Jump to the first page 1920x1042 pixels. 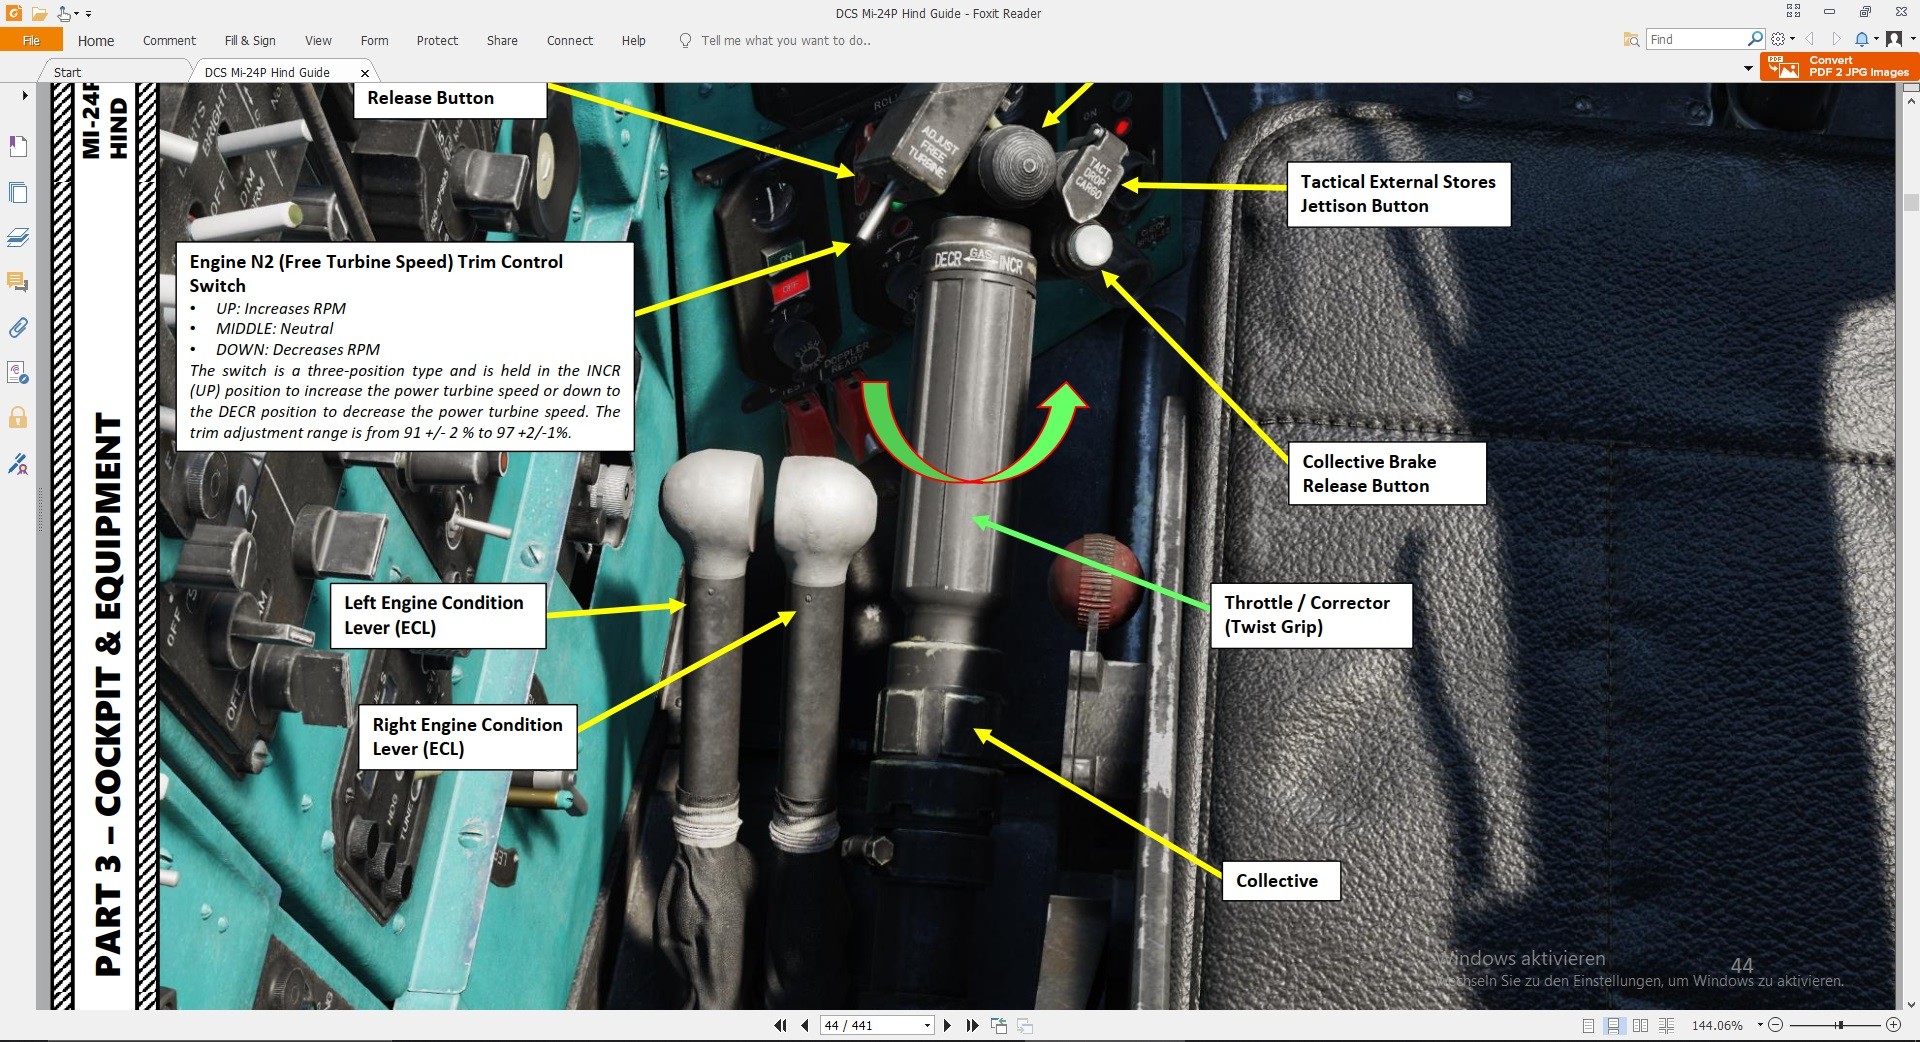click(x=781, y=1025)
